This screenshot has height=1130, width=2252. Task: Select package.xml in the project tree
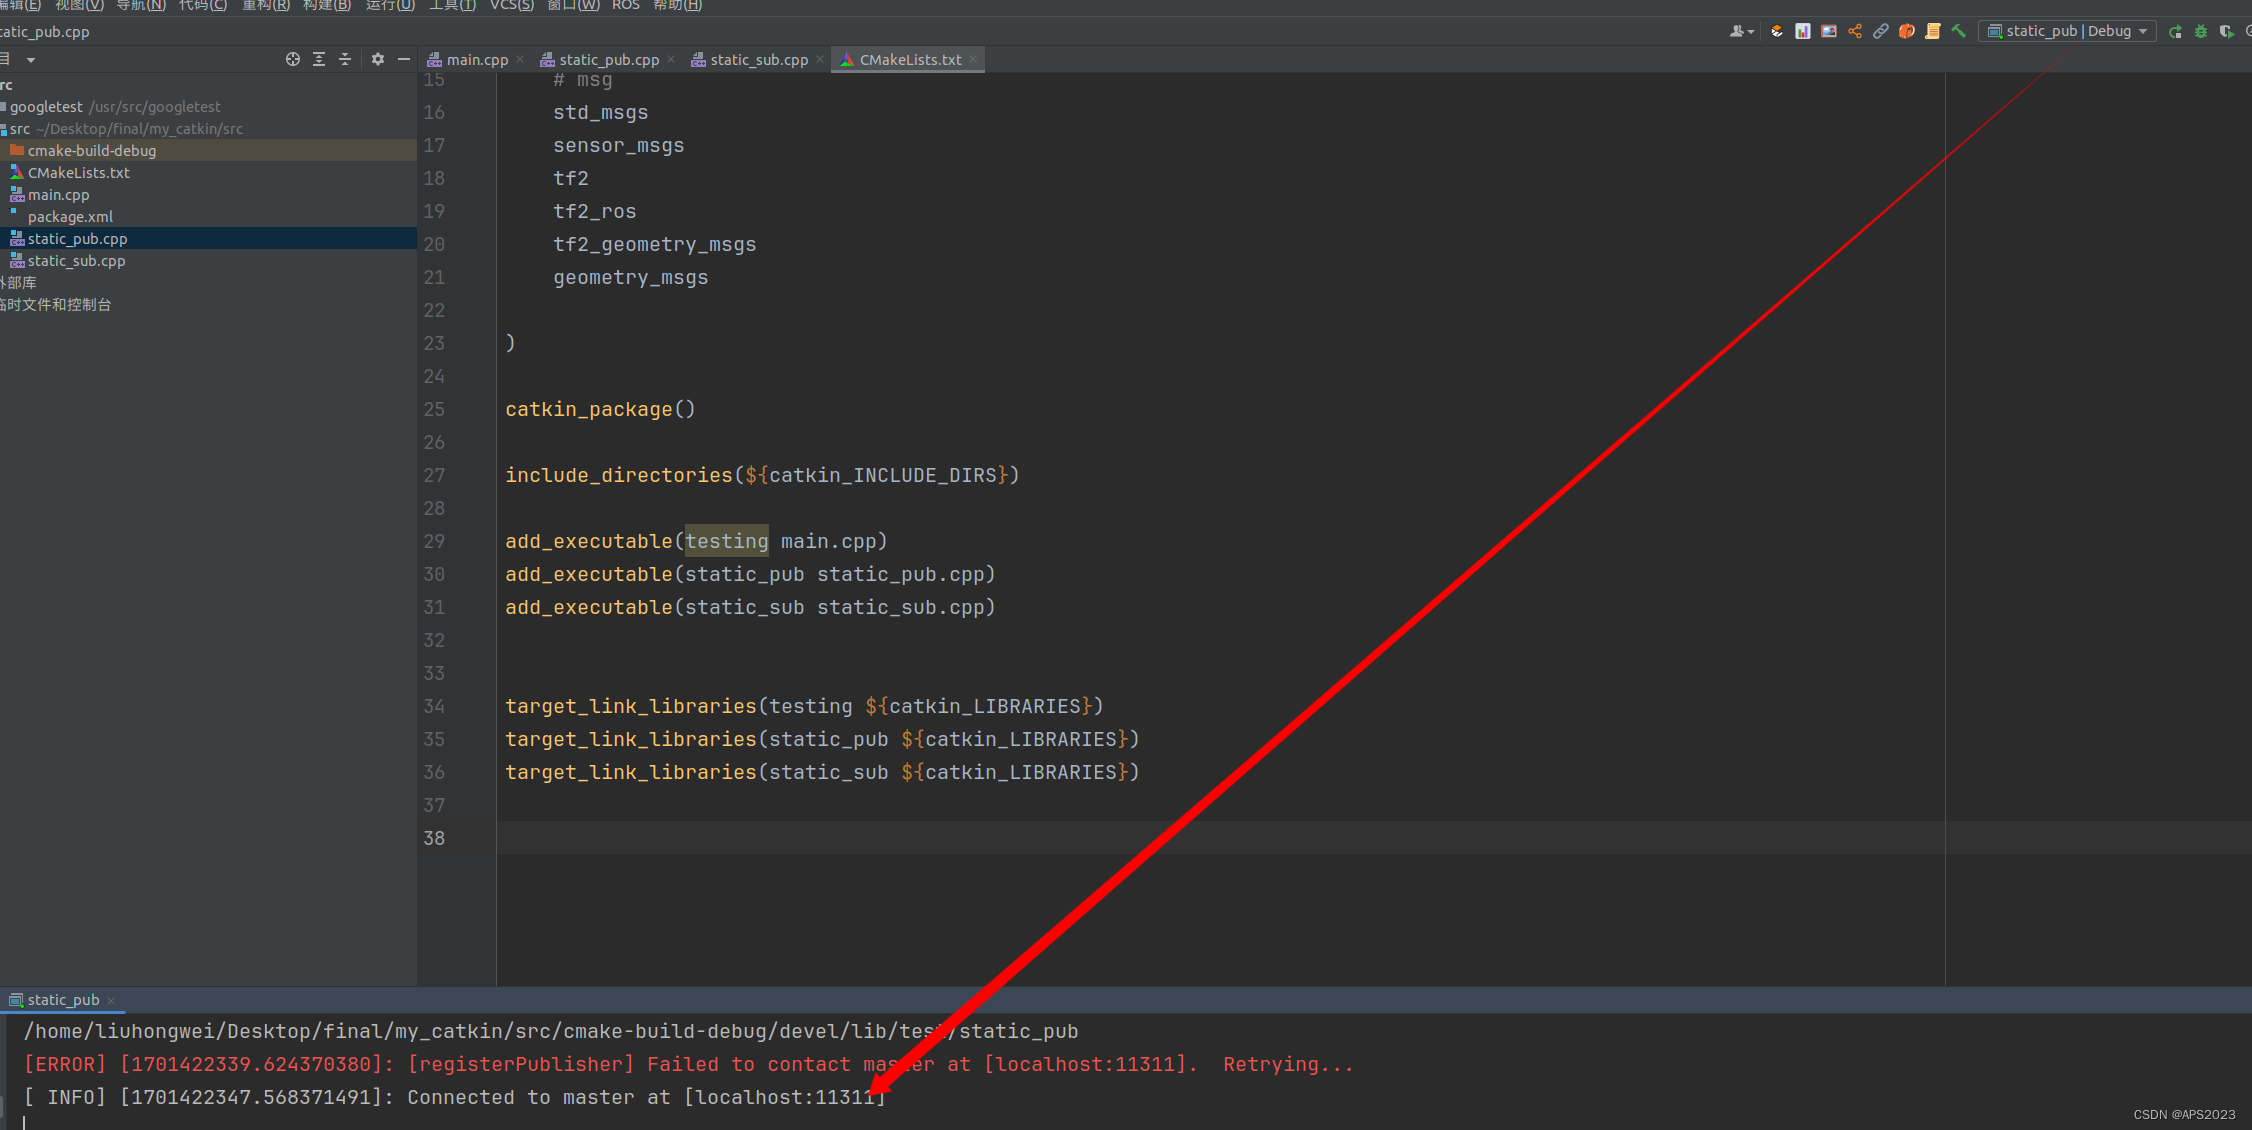pos(70,217)
